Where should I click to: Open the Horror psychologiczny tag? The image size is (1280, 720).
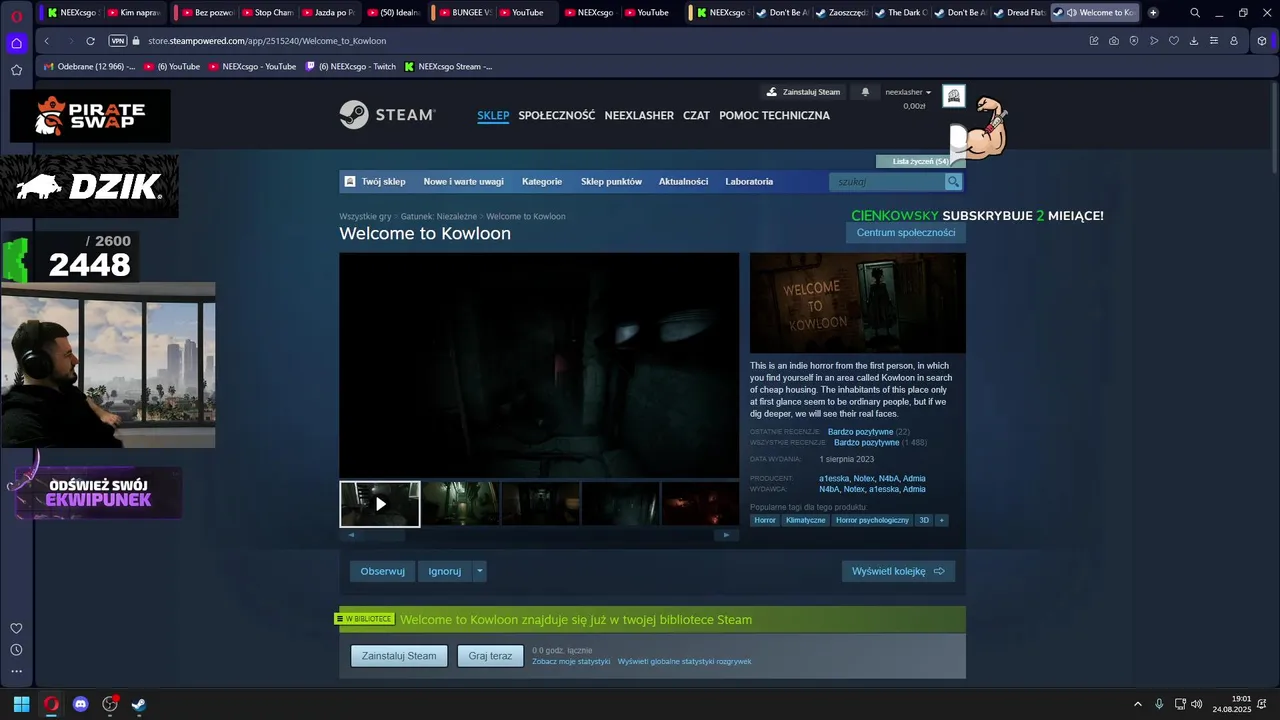pos(872,520)
